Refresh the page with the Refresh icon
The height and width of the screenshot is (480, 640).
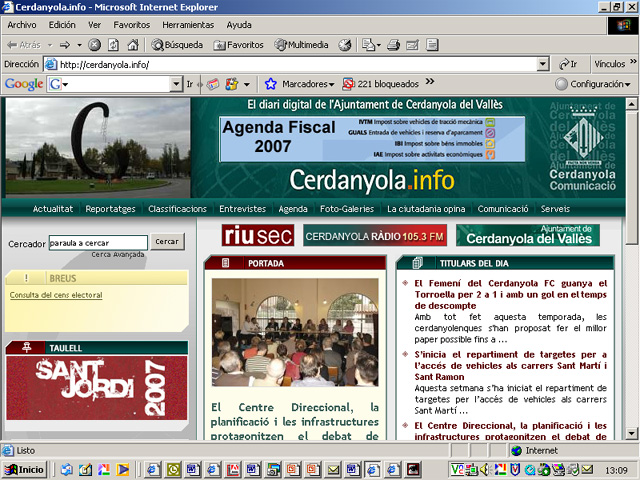pyautogui.click(x=113, y=45)
